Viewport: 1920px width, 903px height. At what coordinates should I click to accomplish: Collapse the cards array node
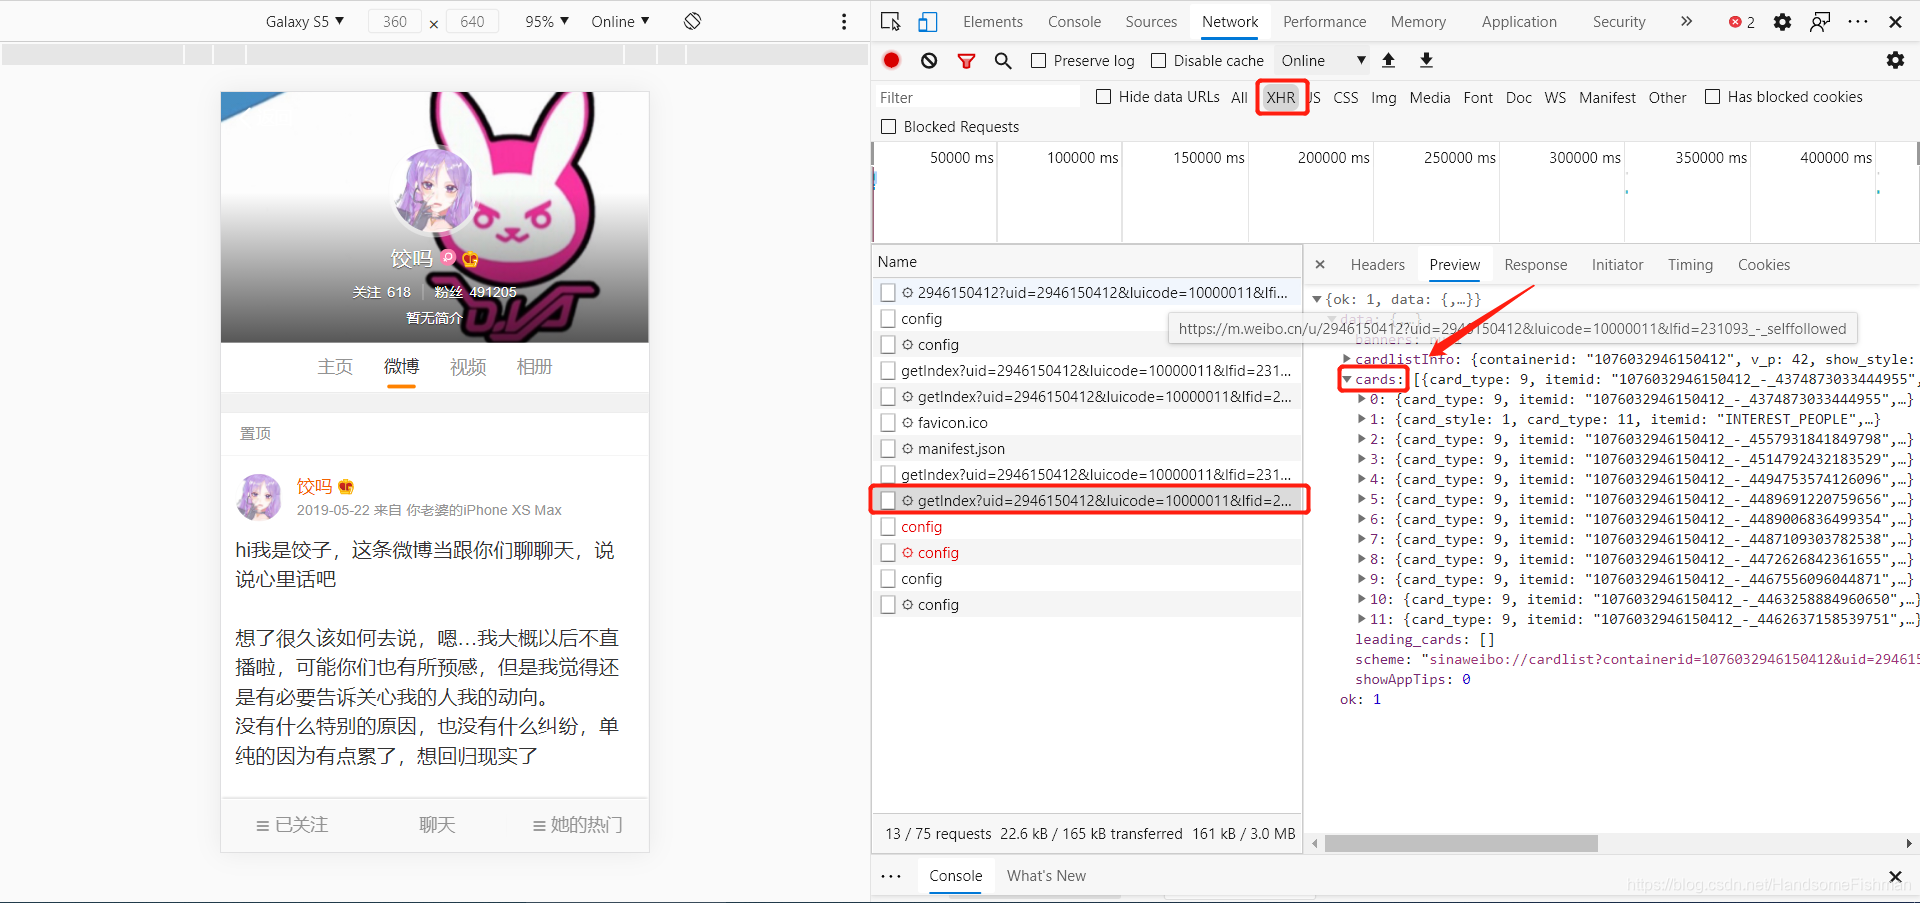[1347, 380]
